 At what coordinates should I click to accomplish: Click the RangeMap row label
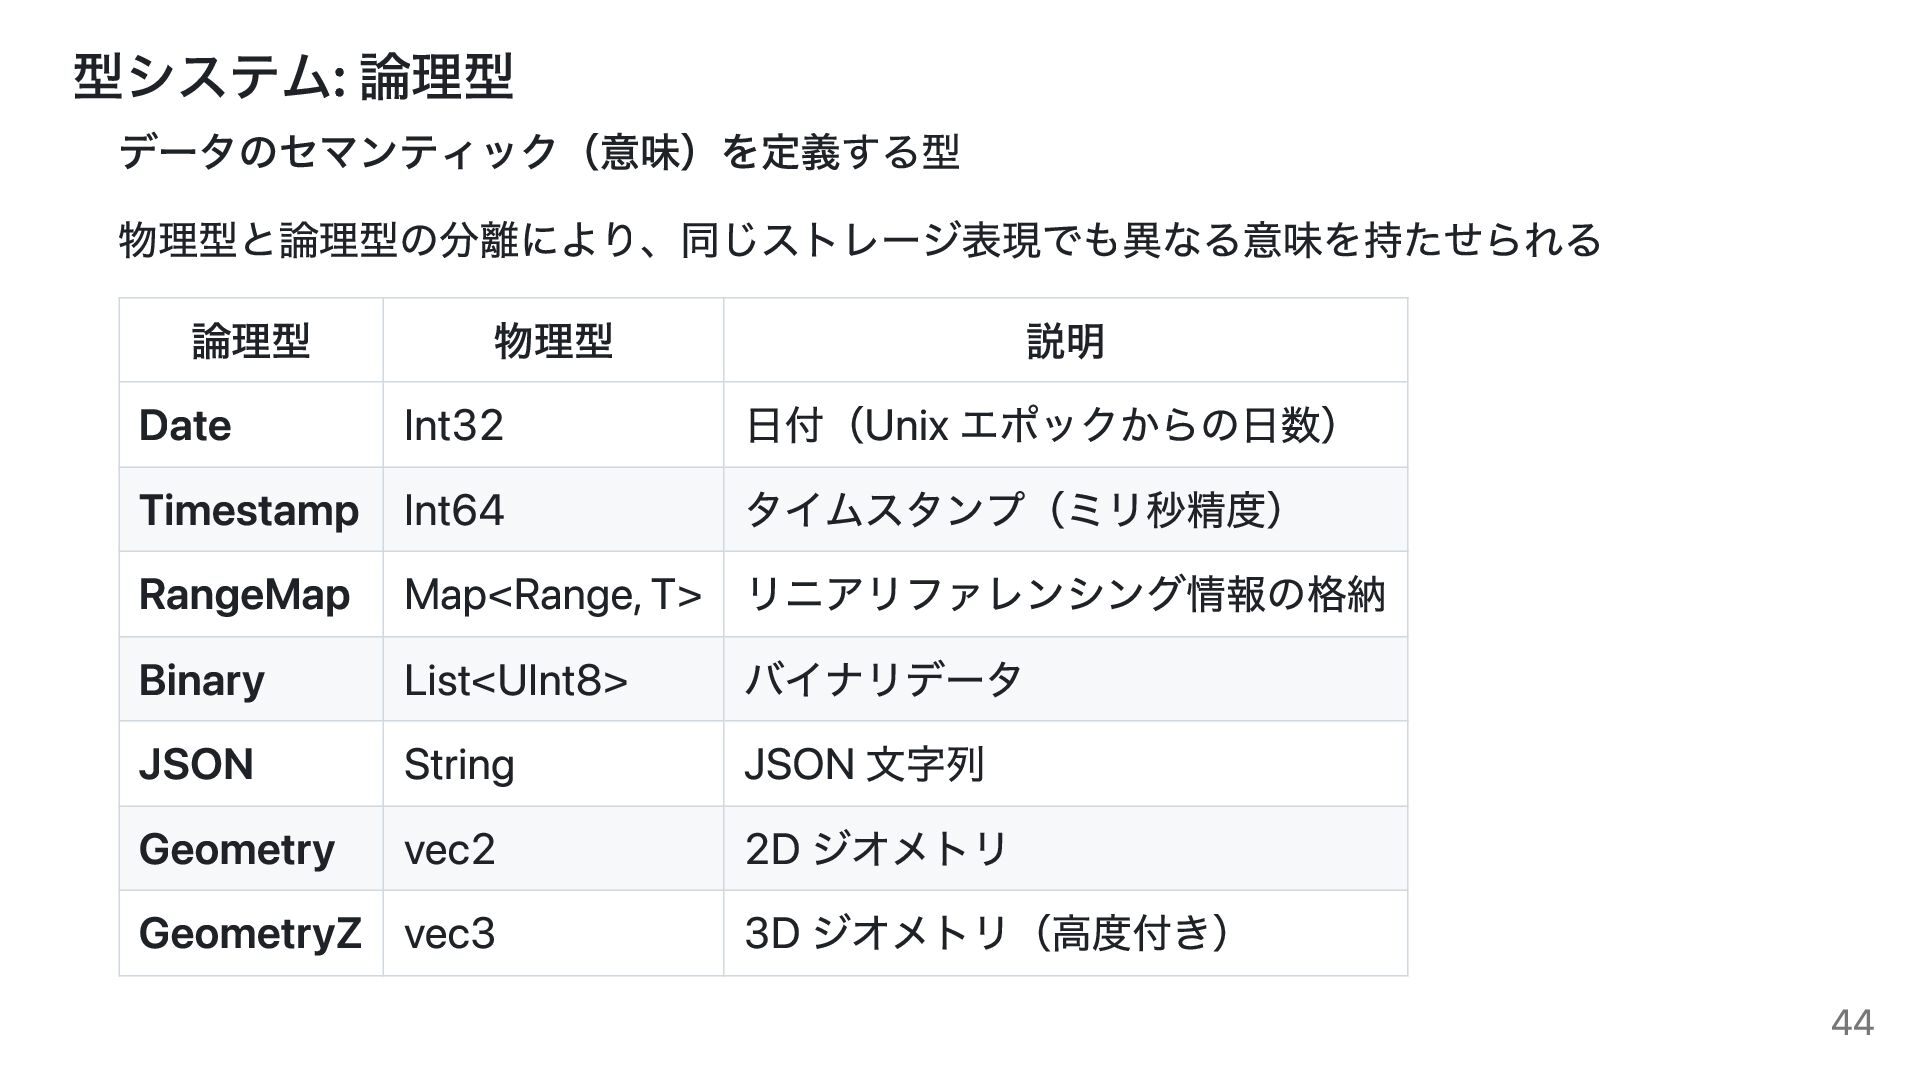pyautogui.click(x=244, y=595)
